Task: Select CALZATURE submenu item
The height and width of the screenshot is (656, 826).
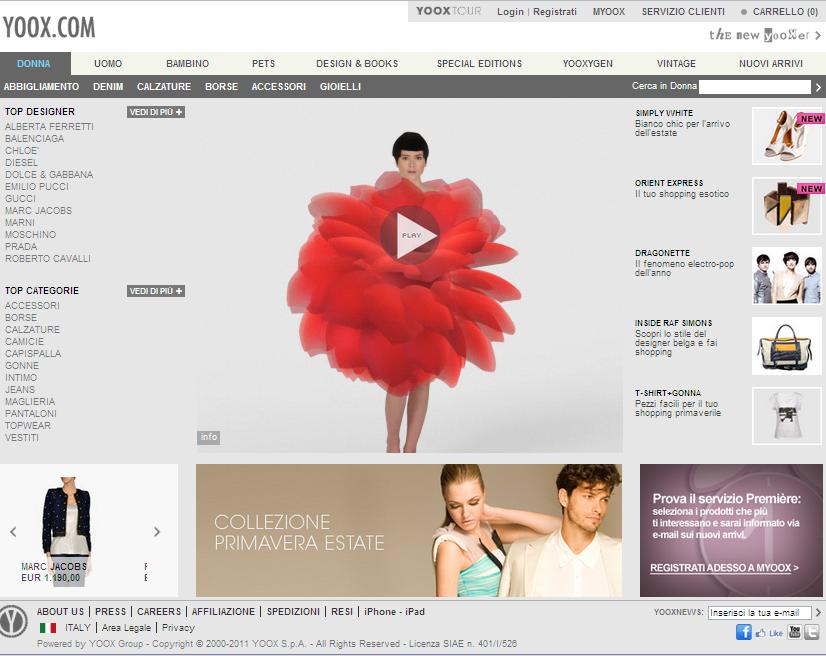Action: pos(164,86)
